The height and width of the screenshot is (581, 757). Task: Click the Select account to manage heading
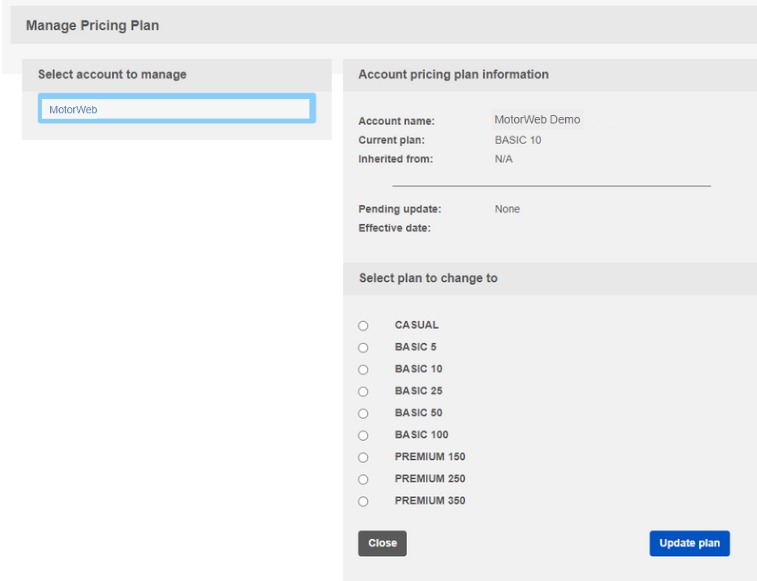[x=112, y=74]
